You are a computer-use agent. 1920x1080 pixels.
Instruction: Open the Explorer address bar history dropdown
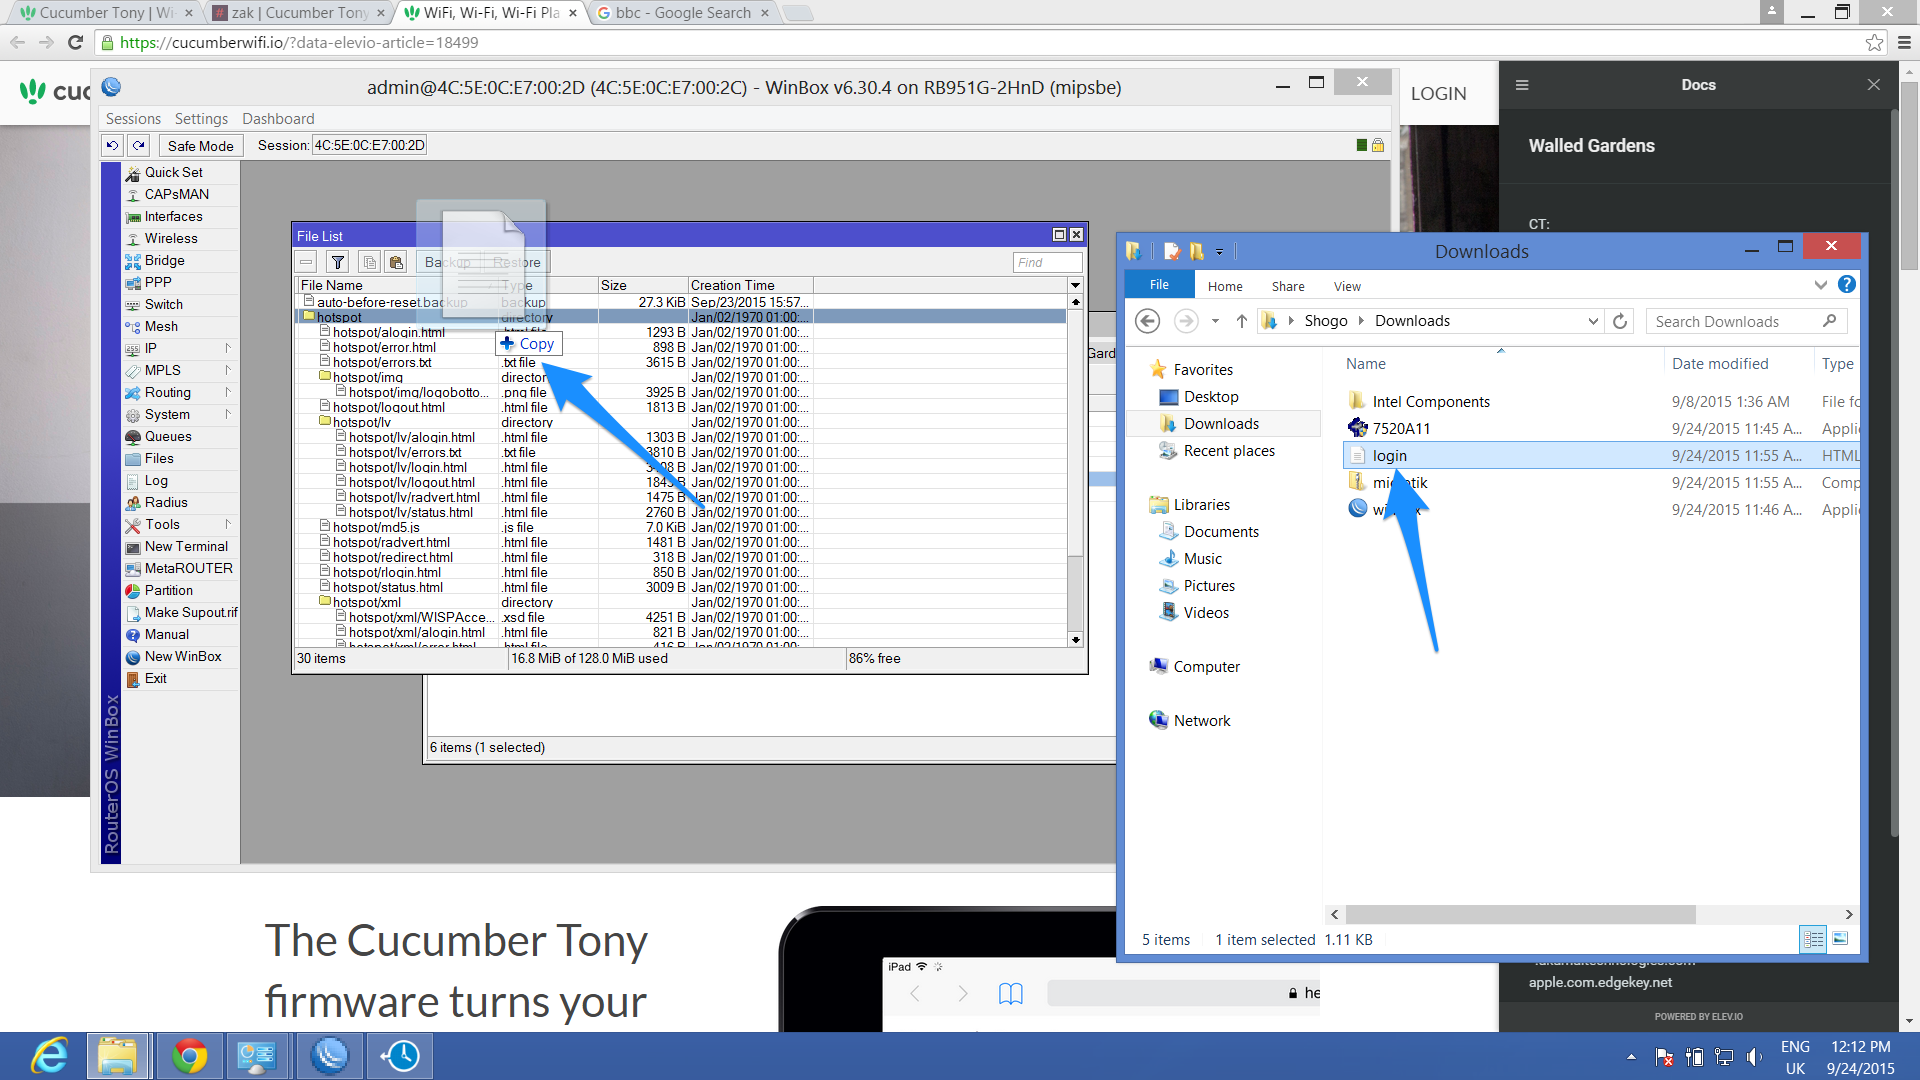(1593, 321)
